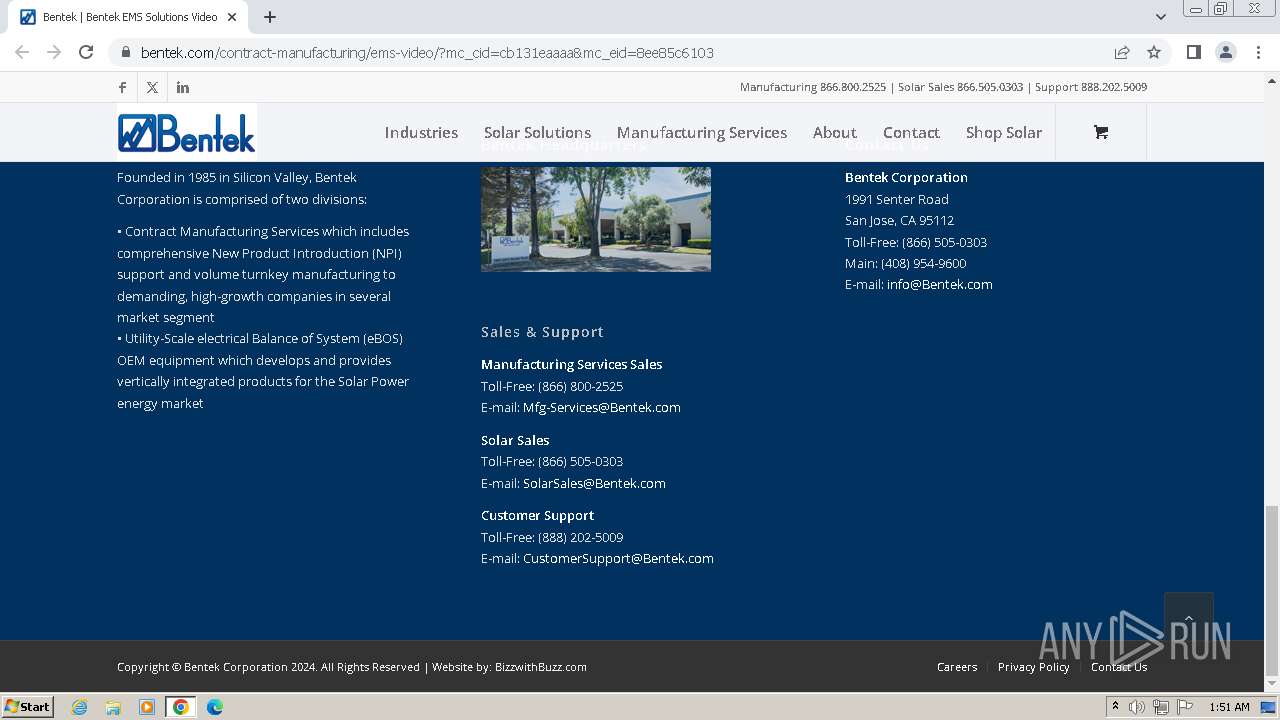Open a new browser tab
The width and height of the screenshot is (1280, 720).
click(270, 17)
